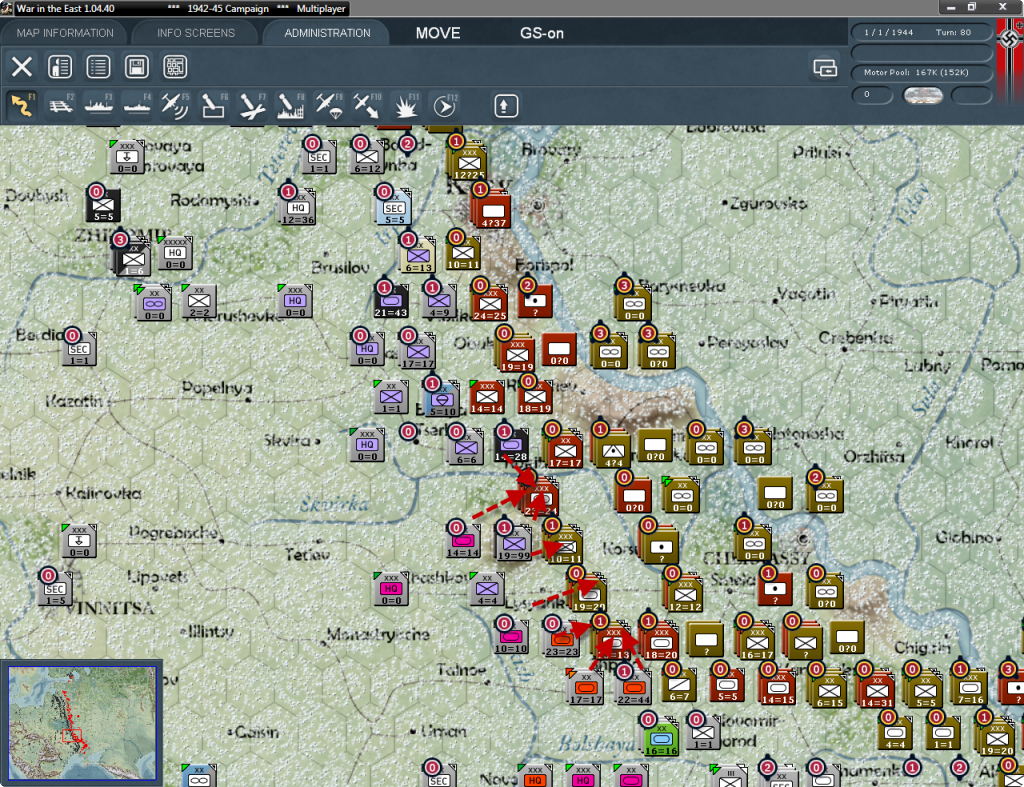Open the list-lines icon in Administration toolbar
The image size is (1024, 787).
[98, 67]
